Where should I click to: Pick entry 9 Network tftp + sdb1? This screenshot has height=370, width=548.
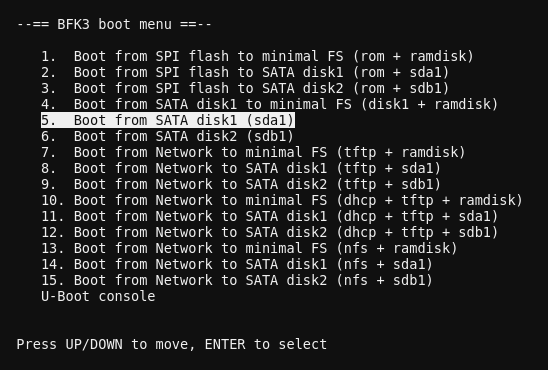[x=241, y=184]
